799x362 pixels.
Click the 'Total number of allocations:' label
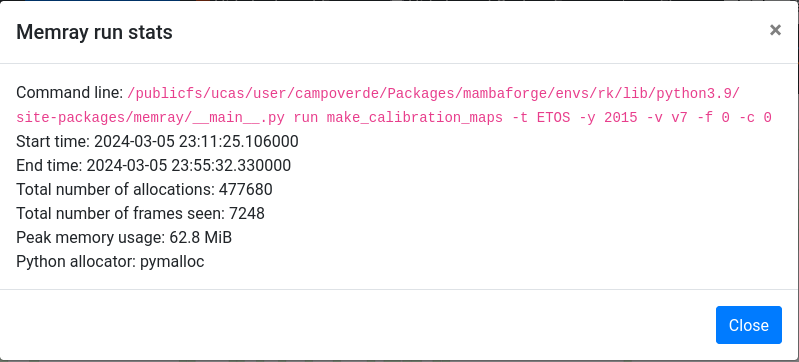(x=116, y=189)
